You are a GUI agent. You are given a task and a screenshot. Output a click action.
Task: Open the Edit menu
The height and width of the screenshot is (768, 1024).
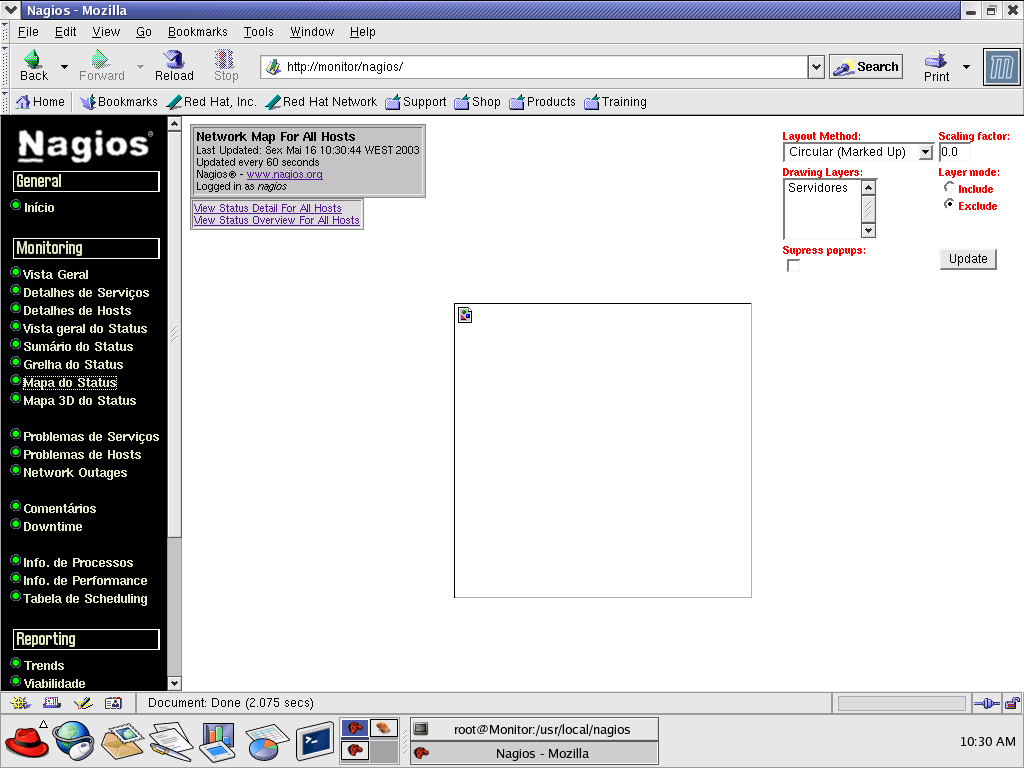(65, 32)
